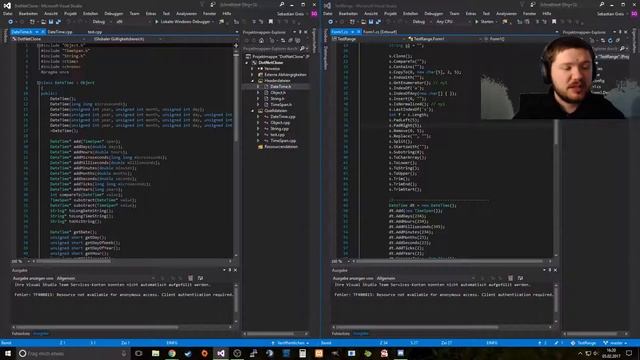Image resolution: width=640 pixels, height=360 pixels.
Task: Click Home icon in DotNetClone Solution Explorer
Action: (x=261, y=40)
